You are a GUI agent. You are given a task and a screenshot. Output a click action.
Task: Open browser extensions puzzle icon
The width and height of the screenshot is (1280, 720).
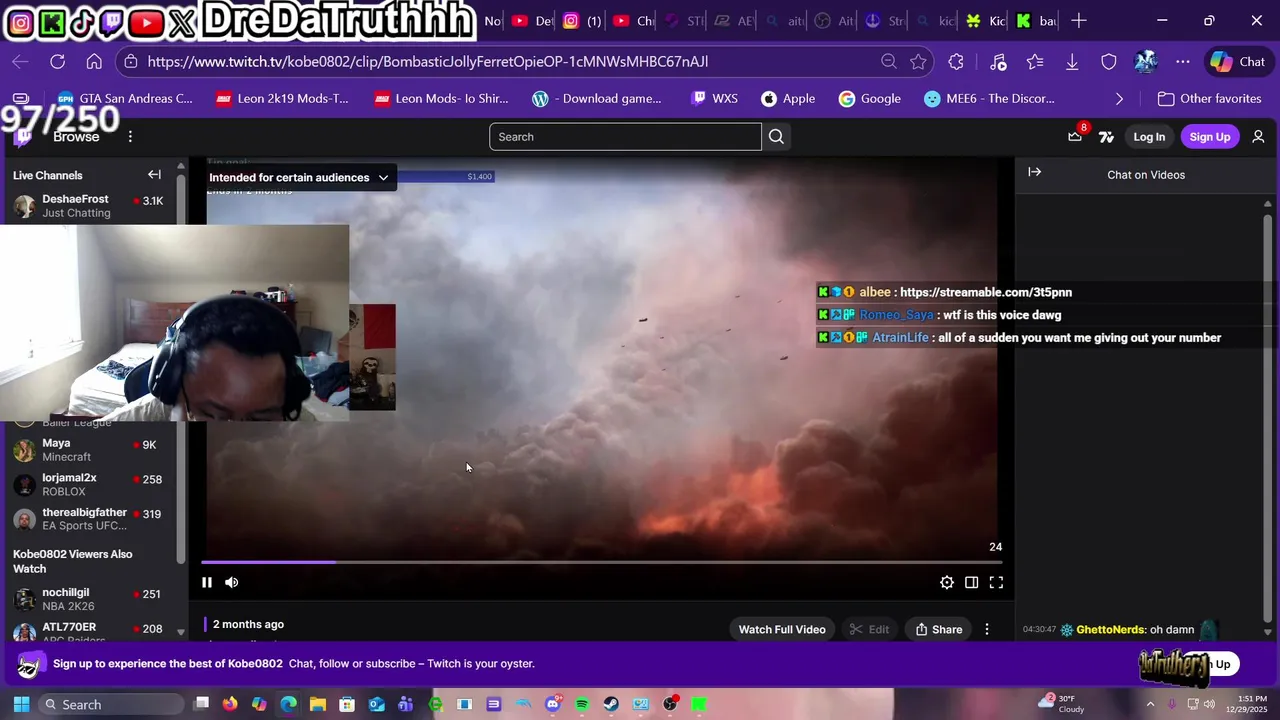point(956,62)
